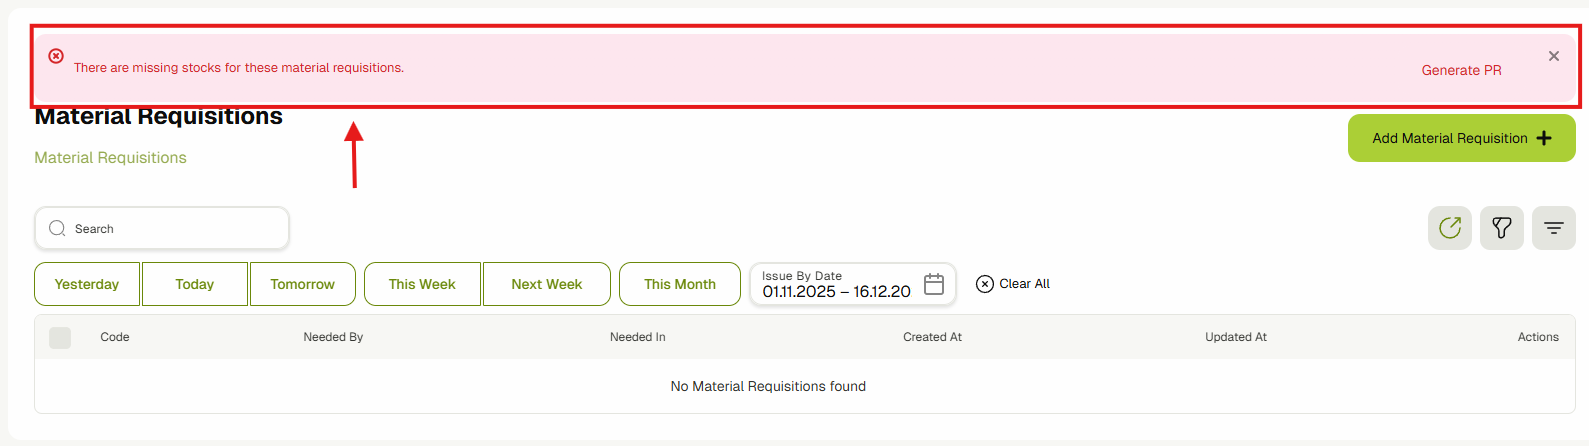This screenshot has width=1589, height=446.
Task: Select the Today date filter
Action: click(195, 284)
